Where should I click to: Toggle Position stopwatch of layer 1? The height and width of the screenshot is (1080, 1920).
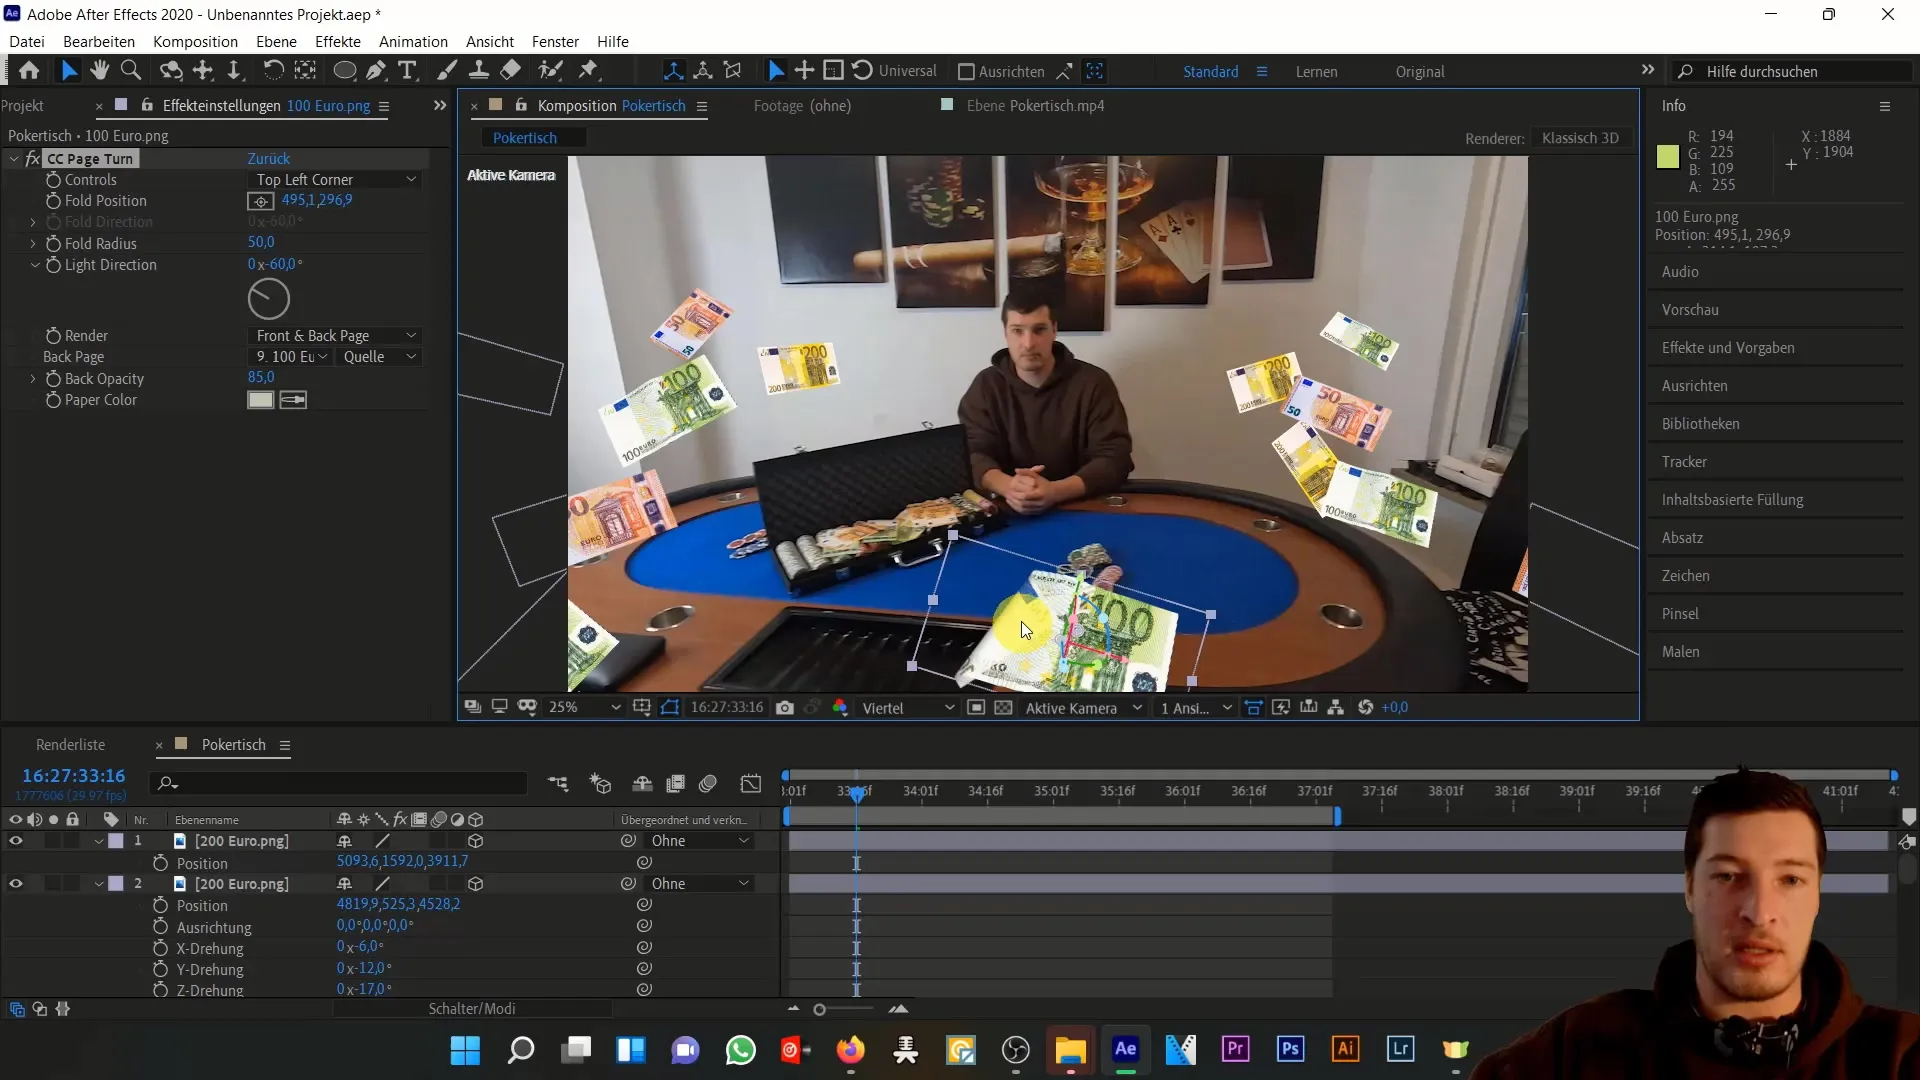[x=160, y=863]
